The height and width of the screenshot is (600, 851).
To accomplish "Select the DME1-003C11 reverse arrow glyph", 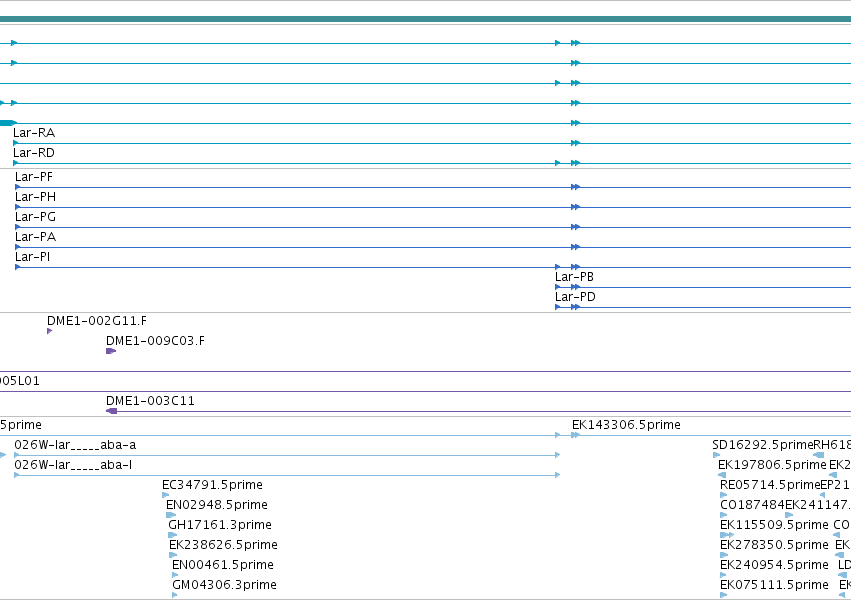I will pos(112,411).
